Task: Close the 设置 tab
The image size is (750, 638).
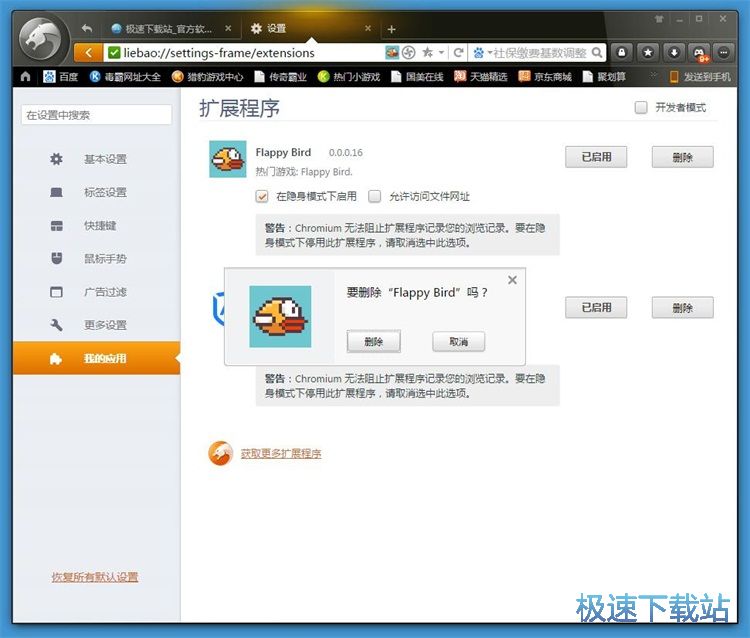Action: tap(368, 28)
